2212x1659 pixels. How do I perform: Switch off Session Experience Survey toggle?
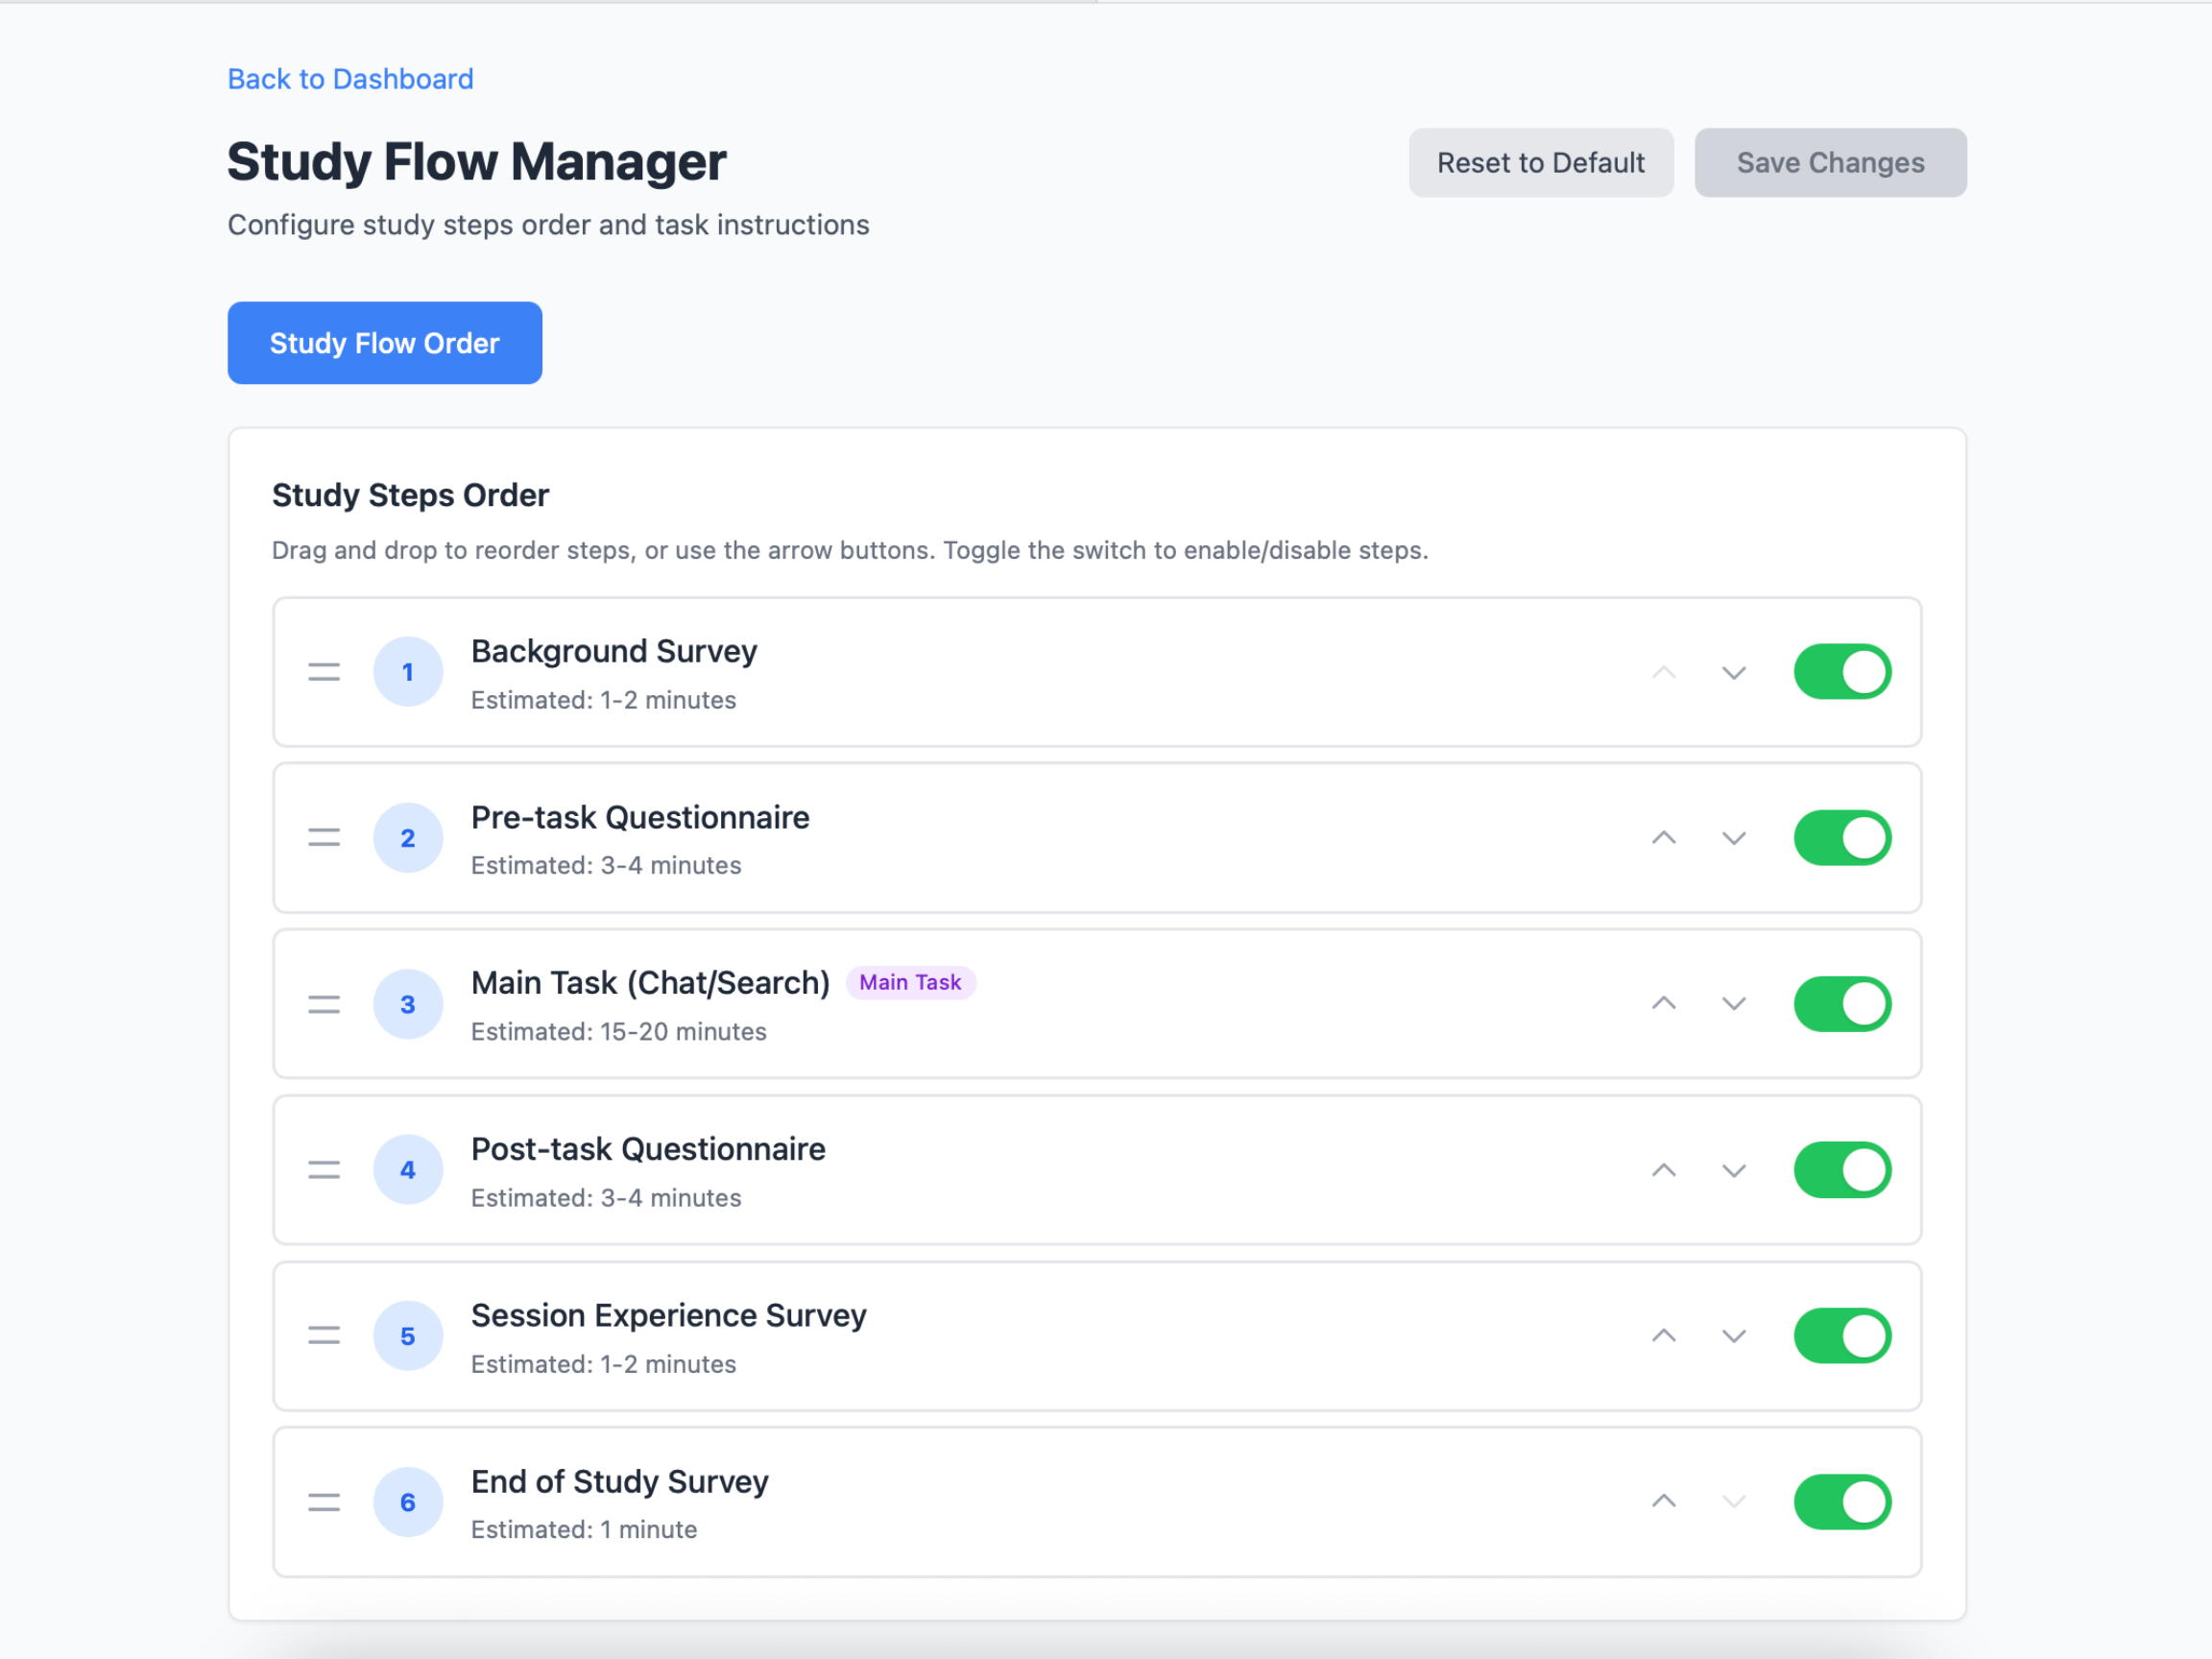coord(1842,1336)
